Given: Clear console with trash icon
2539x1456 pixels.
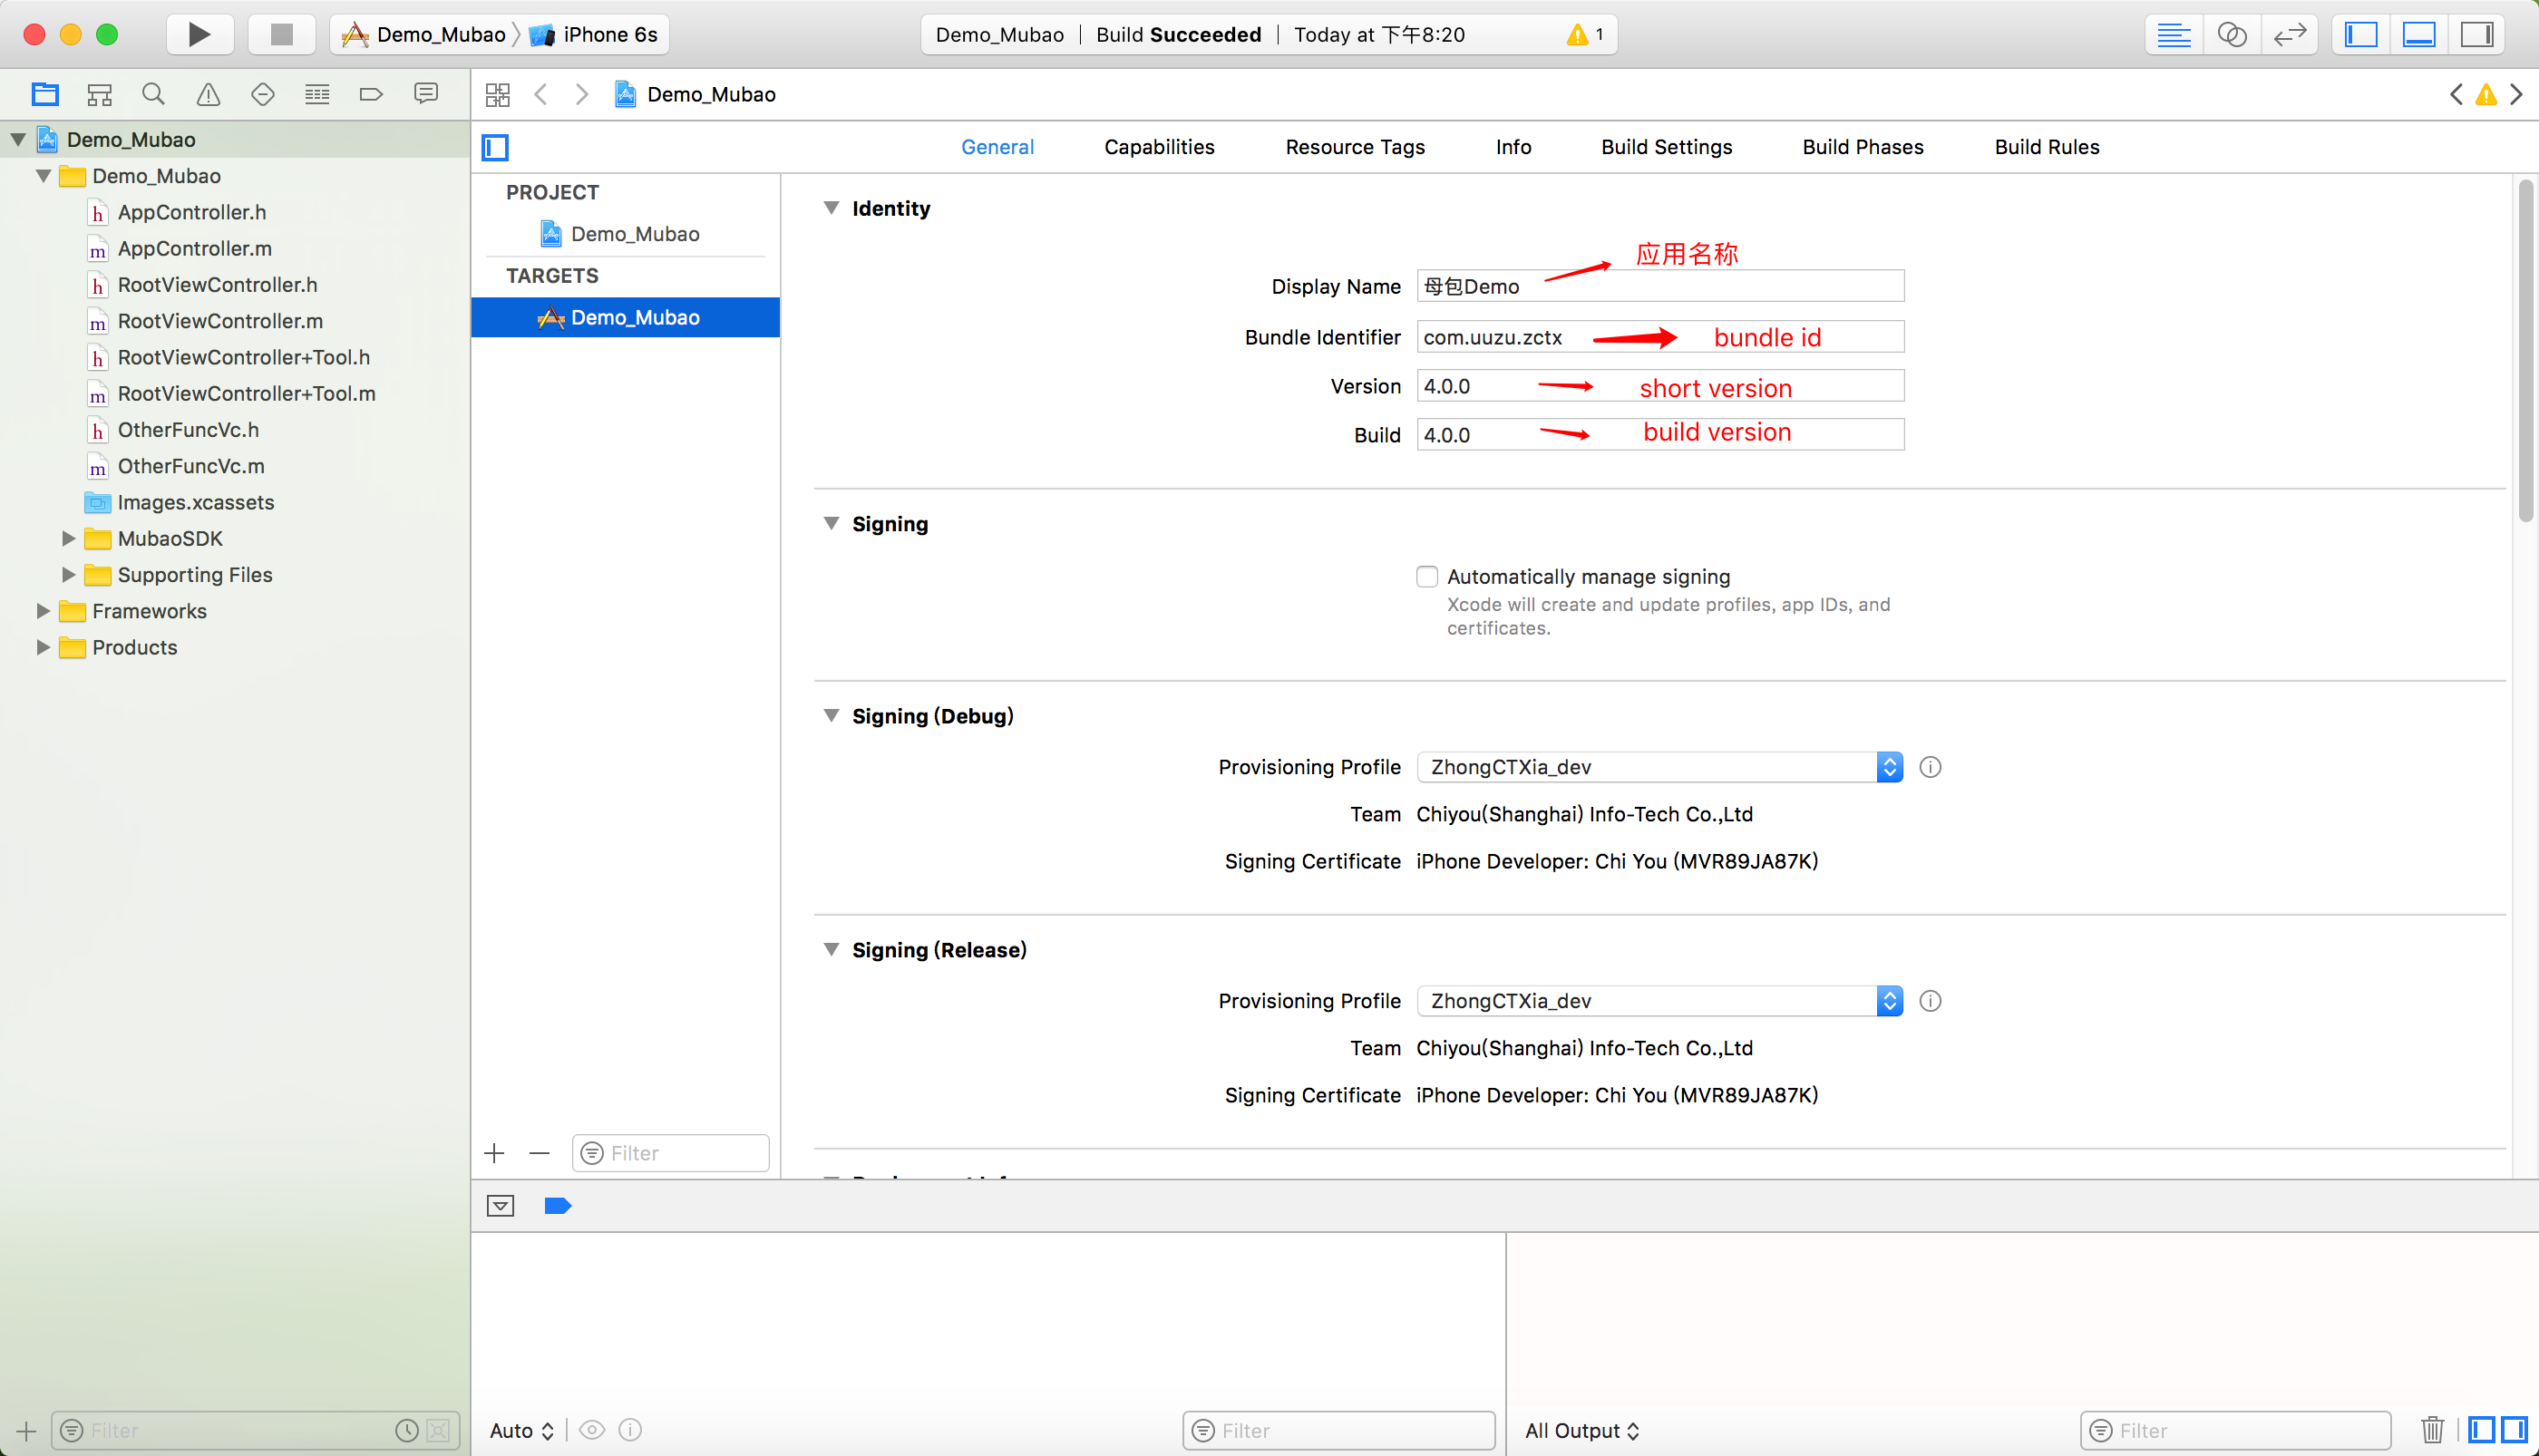Looking at the screenshot, I should [2433, 1430].
